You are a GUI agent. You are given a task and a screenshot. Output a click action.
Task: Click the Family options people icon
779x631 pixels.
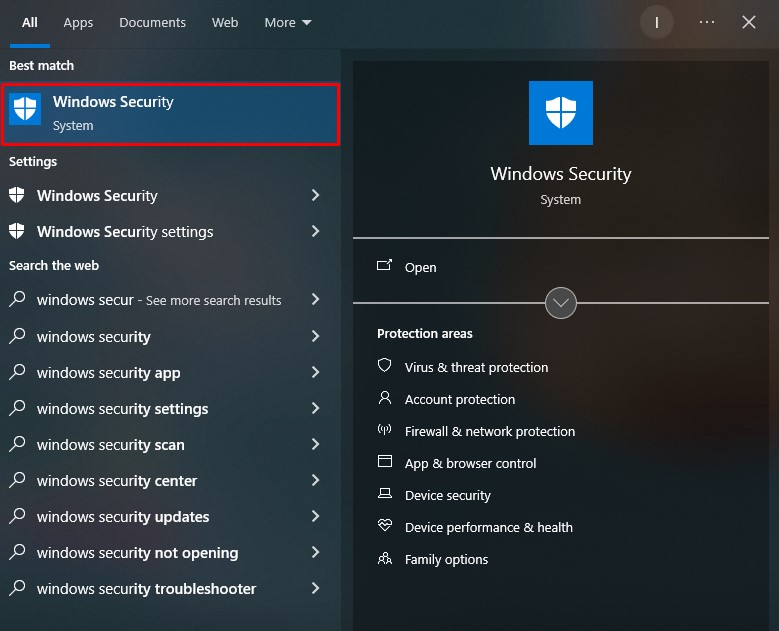pos(385,558)
